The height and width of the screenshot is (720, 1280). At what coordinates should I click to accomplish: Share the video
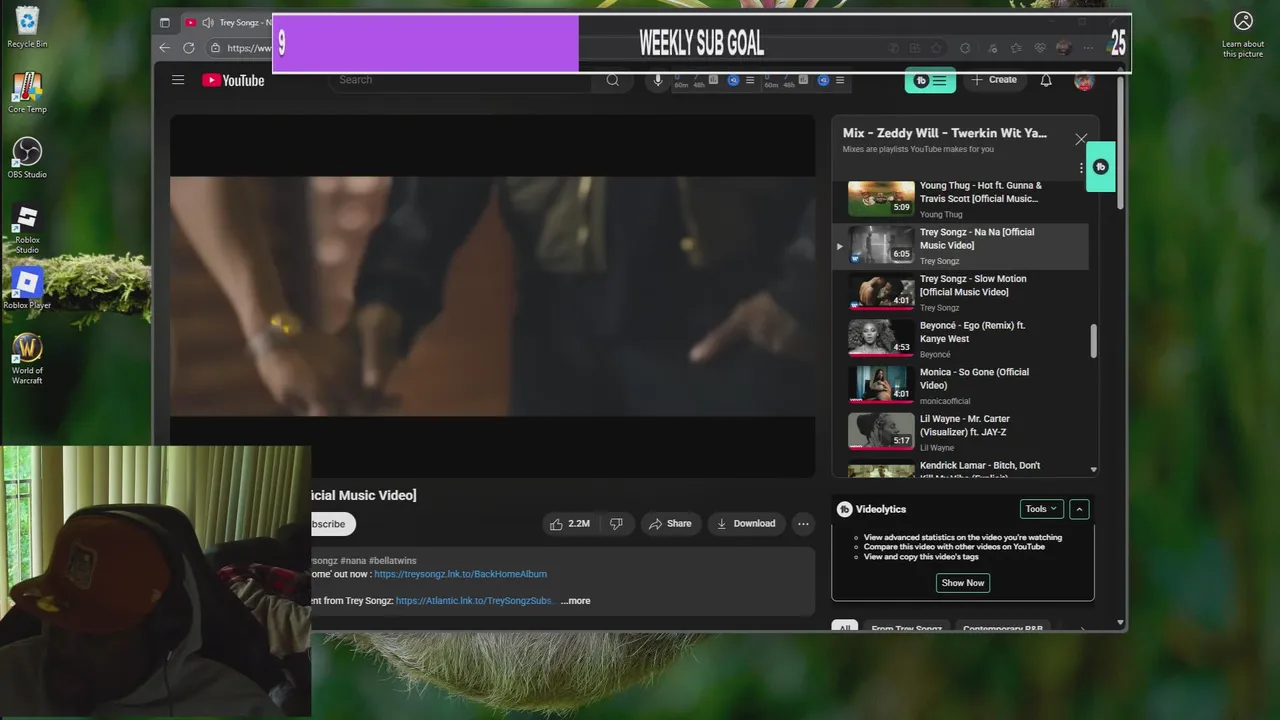[x=669, y=523]
